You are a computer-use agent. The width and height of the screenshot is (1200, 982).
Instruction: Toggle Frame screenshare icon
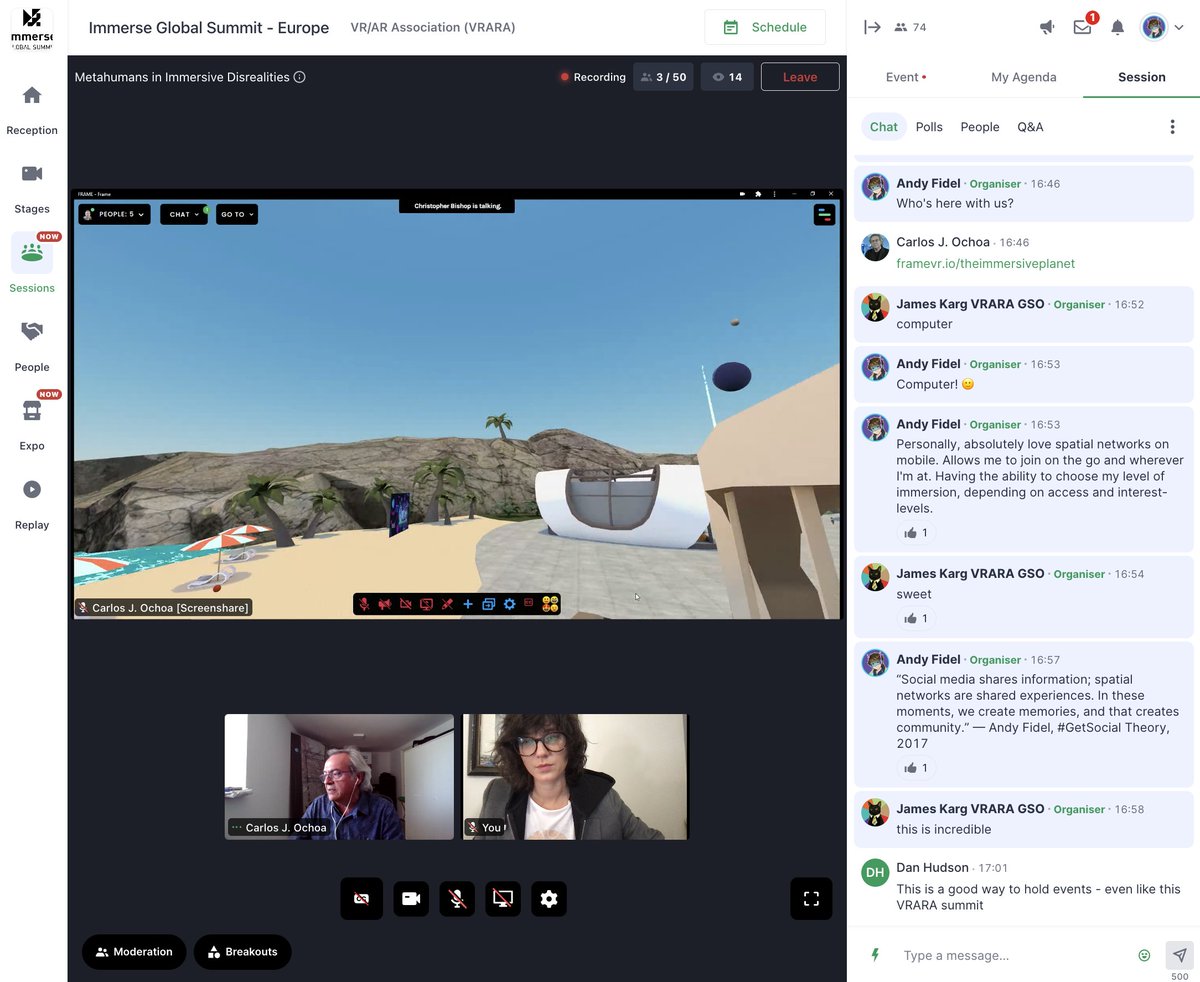pyautogui.click(x=426, y=604)
